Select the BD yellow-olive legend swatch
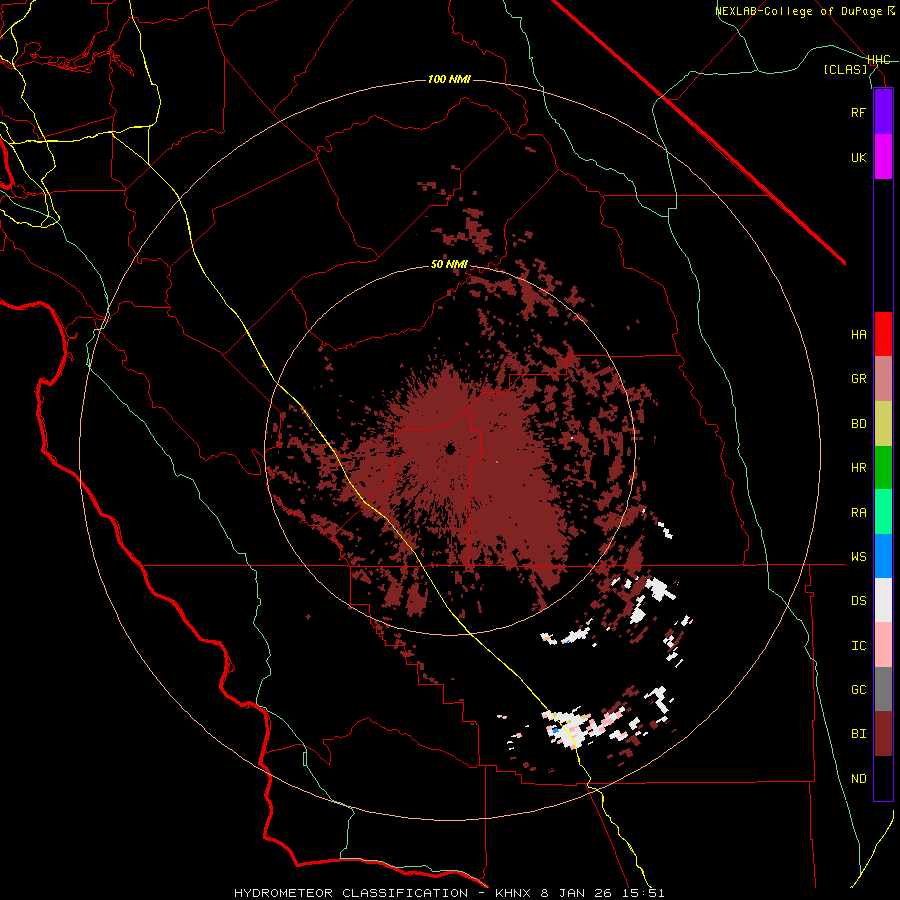 coord(883,423)
